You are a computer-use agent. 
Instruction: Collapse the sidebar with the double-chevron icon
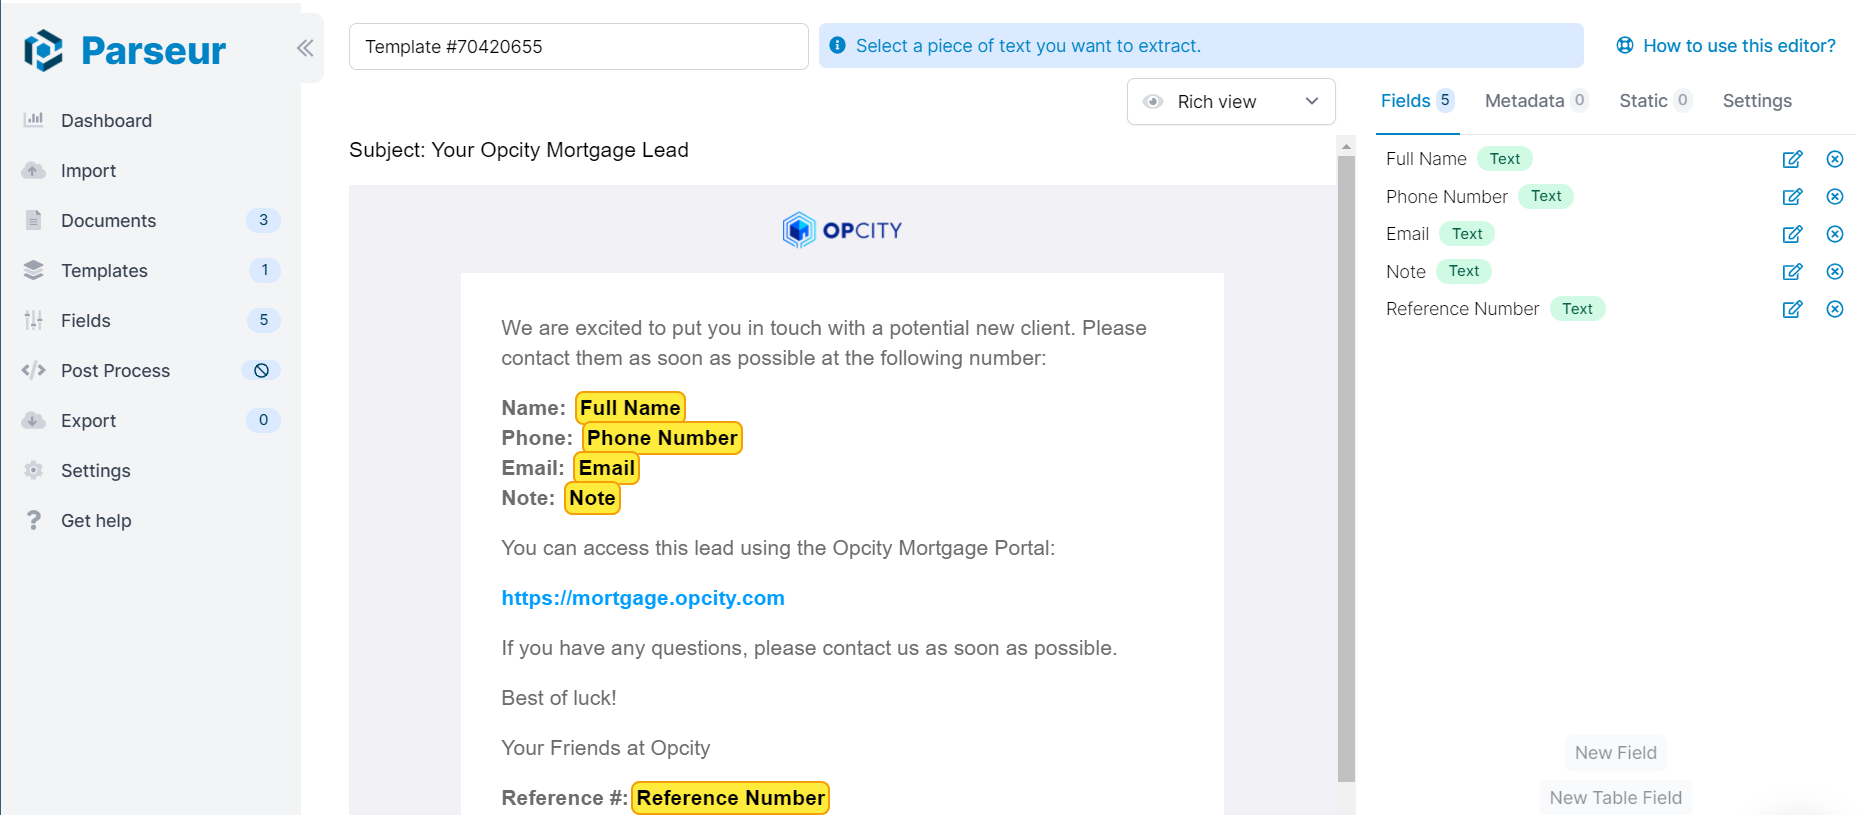pos(305,48)
